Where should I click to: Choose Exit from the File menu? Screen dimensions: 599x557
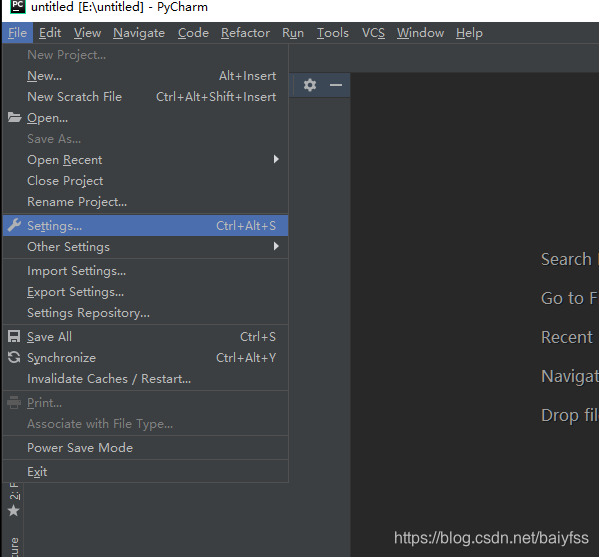[145, 472]
